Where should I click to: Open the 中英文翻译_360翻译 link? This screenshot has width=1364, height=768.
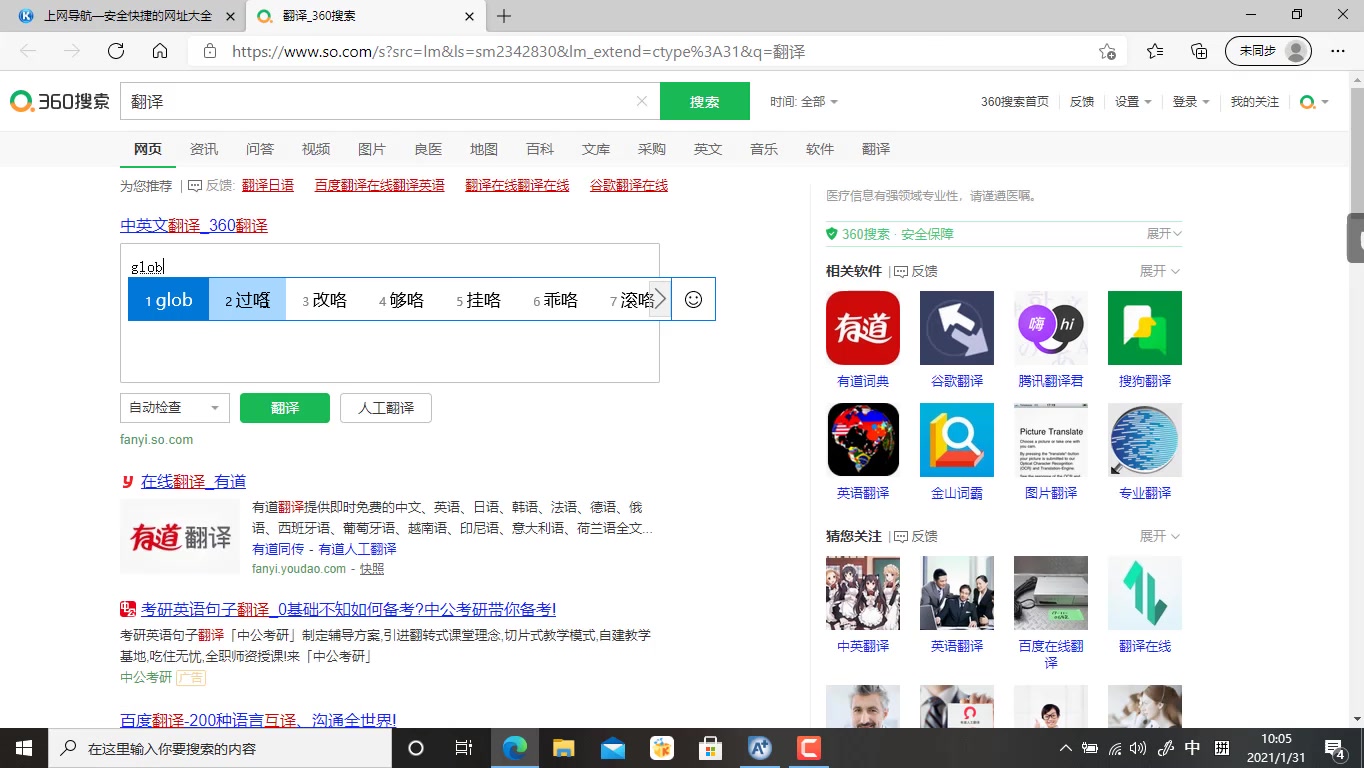(x=194, y=225)
